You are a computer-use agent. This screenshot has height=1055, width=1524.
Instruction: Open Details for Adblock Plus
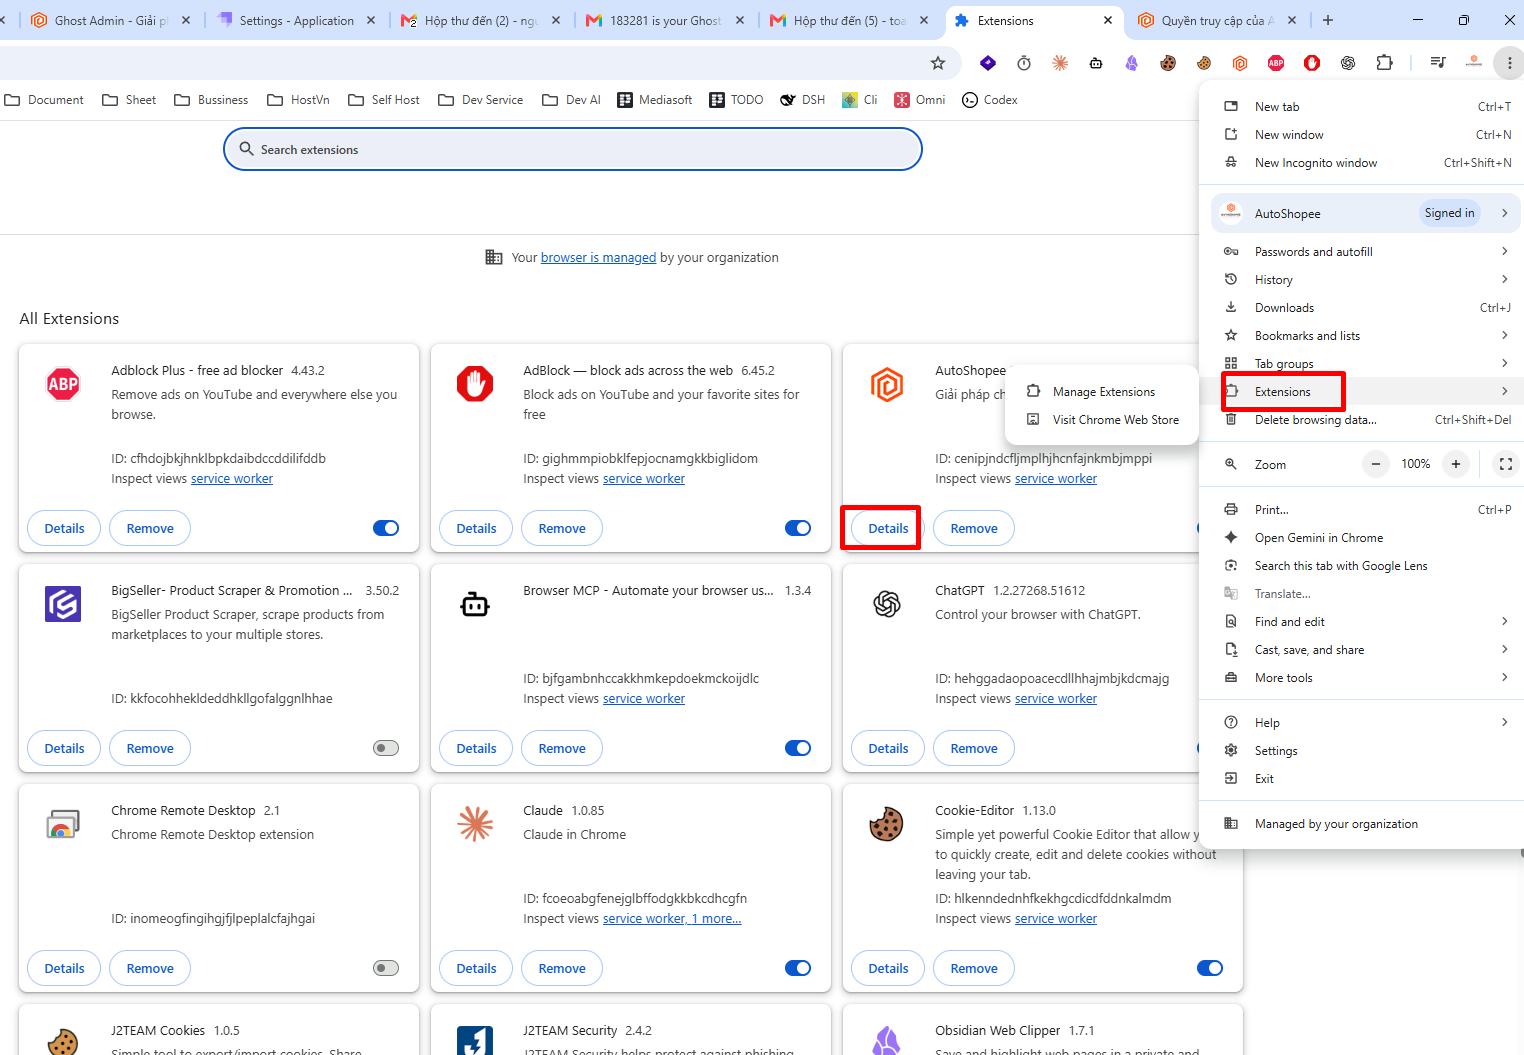(x=64, y=528)
